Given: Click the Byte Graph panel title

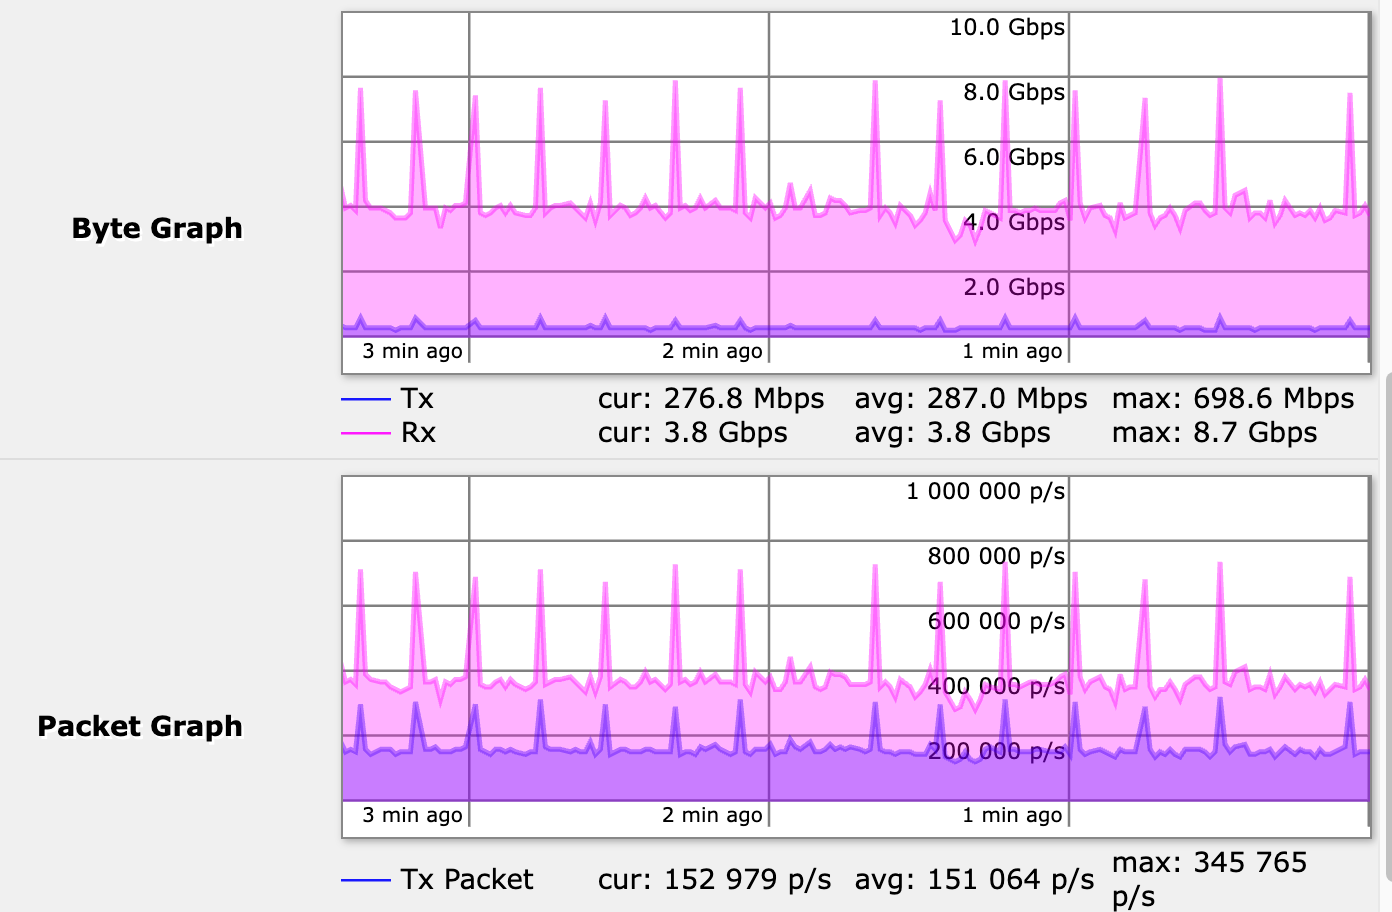Looking at the screenshot, I should pyautogui.click(x=156, y=228).
